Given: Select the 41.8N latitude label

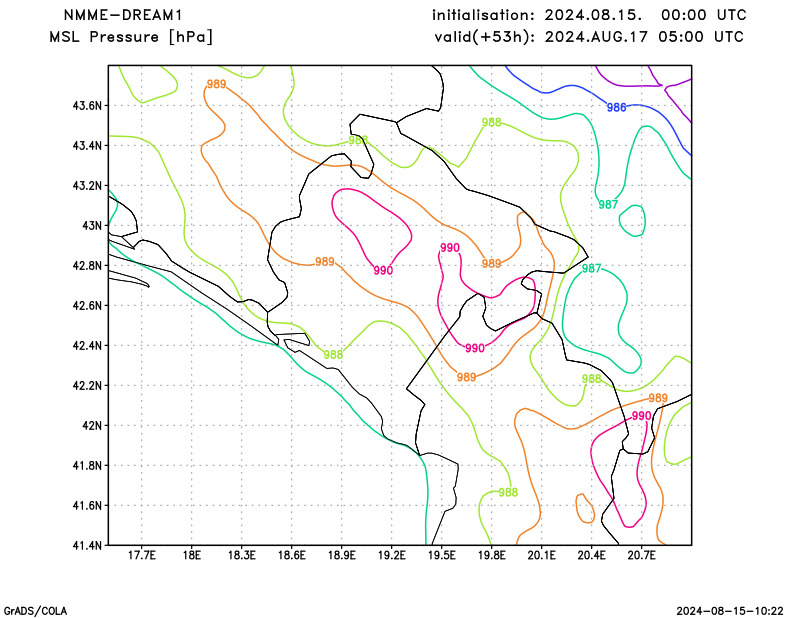Looking at the screenshot, I should [87, 465].
